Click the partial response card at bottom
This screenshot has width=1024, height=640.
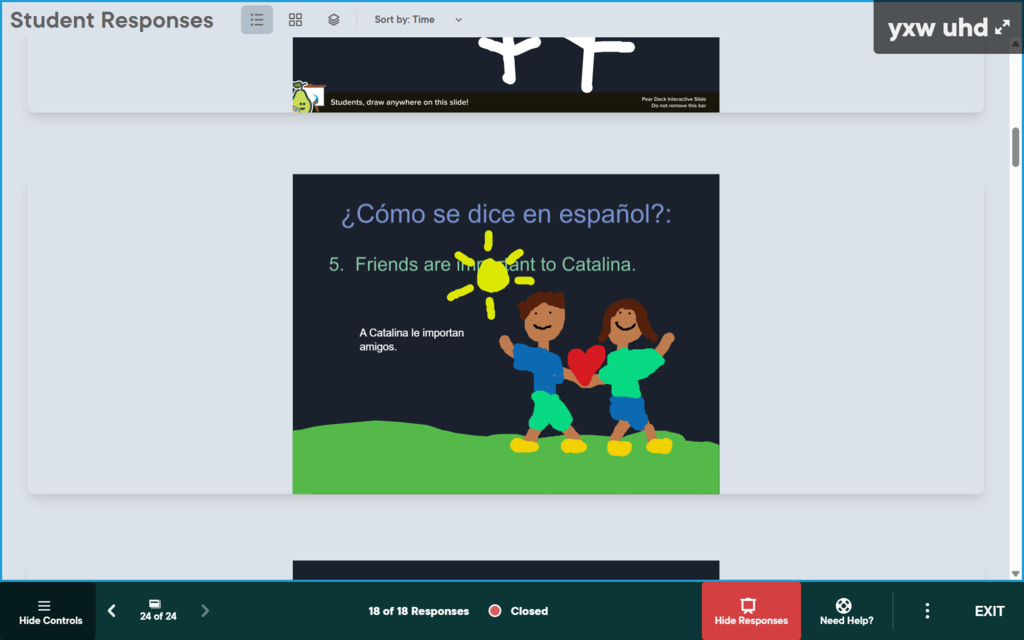click(505, 570)
